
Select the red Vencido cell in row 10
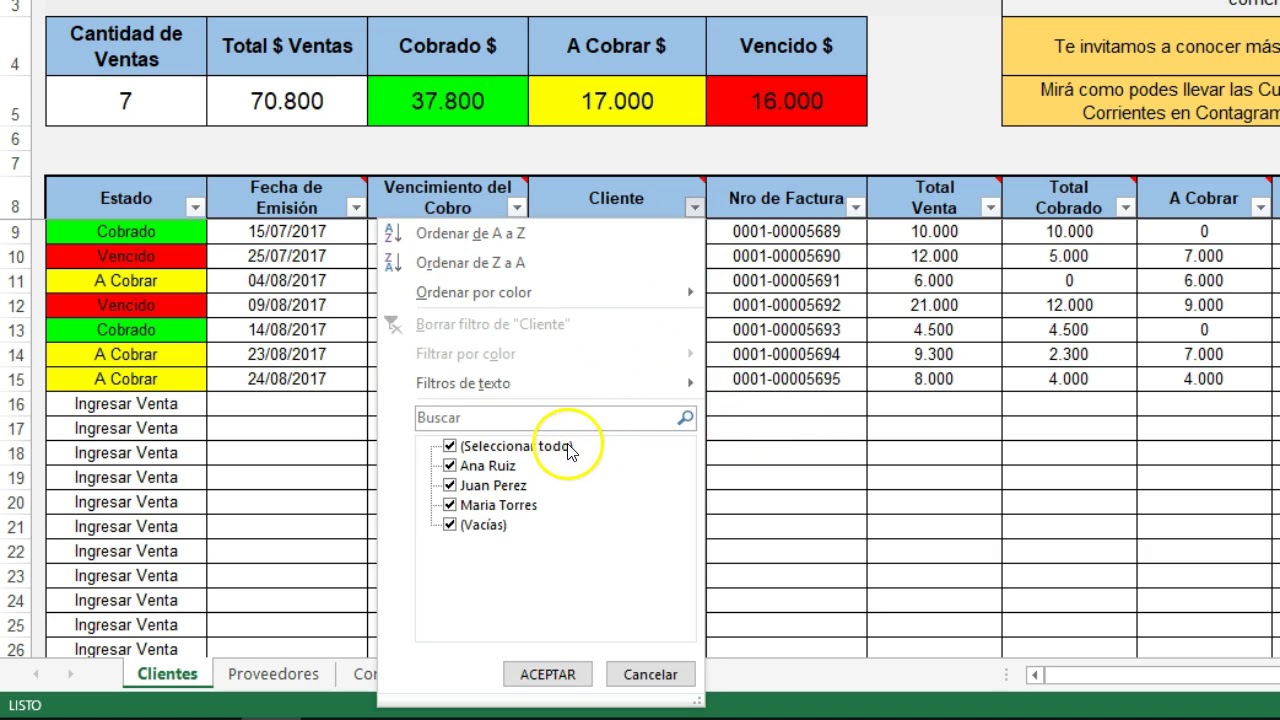126,256
